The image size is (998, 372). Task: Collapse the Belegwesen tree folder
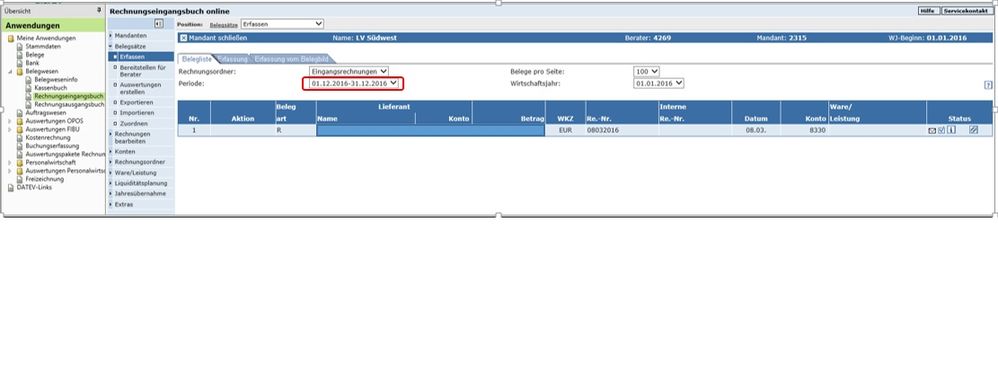coord(10,71)
